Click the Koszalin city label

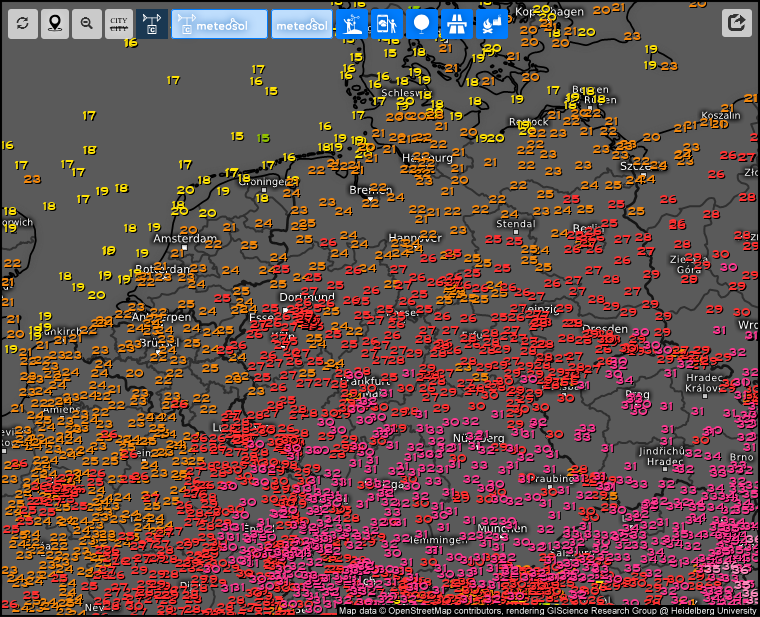coord(721,115)
